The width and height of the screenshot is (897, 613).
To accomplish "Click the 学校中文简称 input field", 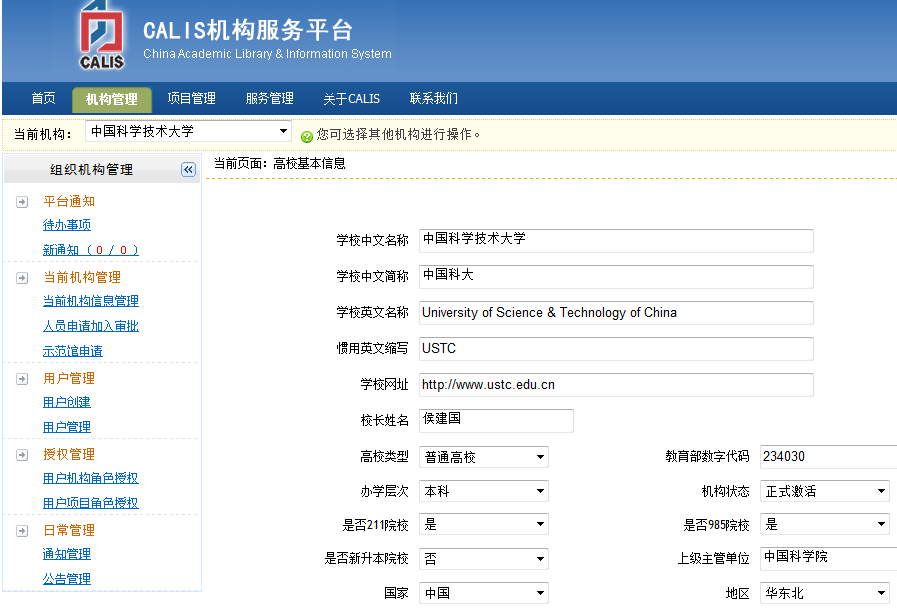I will [616, 277].
